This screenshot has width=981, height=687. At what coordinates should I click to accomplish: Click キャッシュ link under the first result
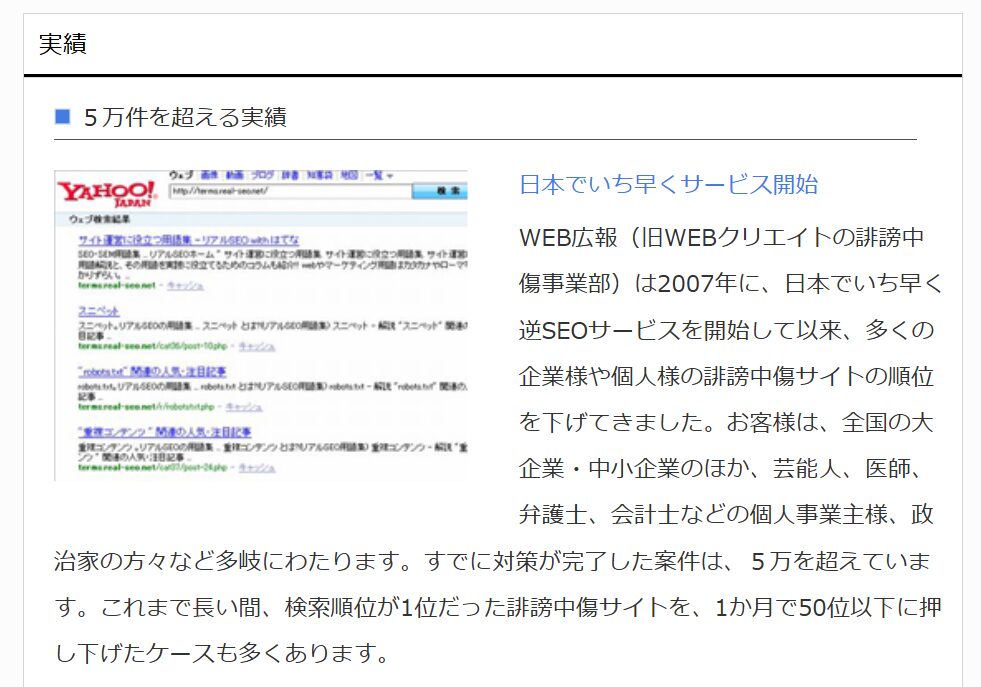click(186, 286)
